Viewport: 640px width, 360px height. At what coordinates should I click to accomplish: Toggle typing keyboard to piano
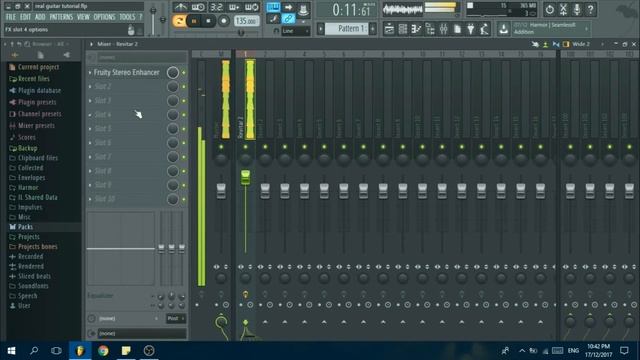coord(273,7)
